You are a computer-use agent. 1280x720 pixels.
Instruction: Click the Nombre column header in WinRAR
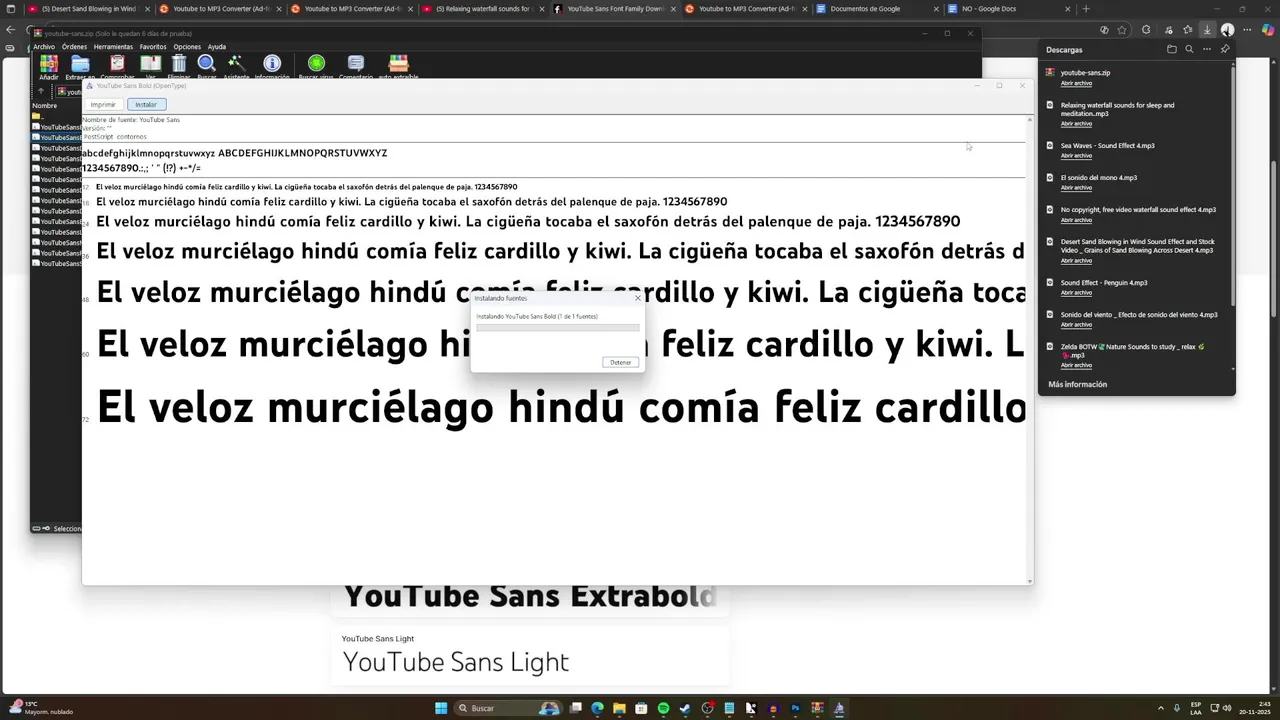[x=45, y=105]
